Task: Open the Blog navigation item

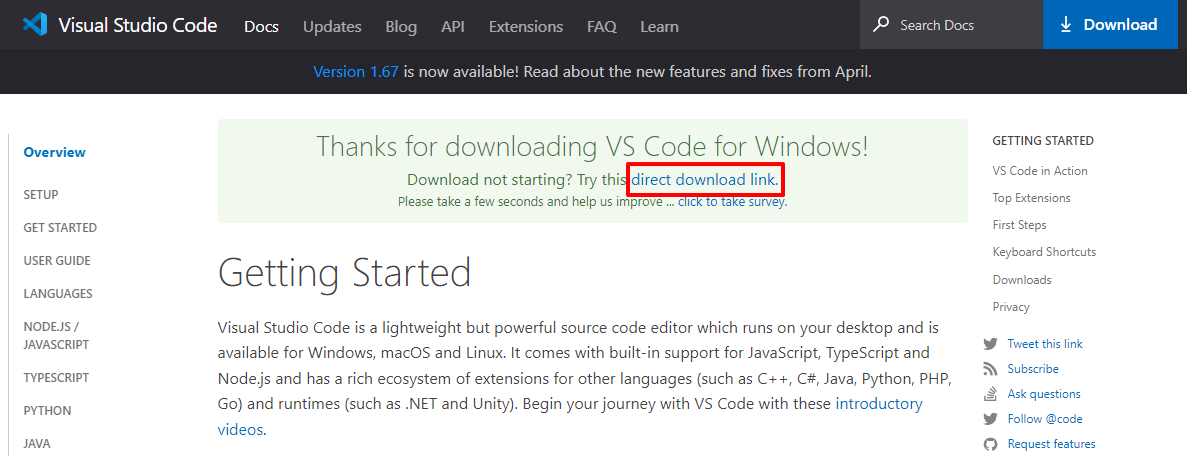Action: (401, 27)
